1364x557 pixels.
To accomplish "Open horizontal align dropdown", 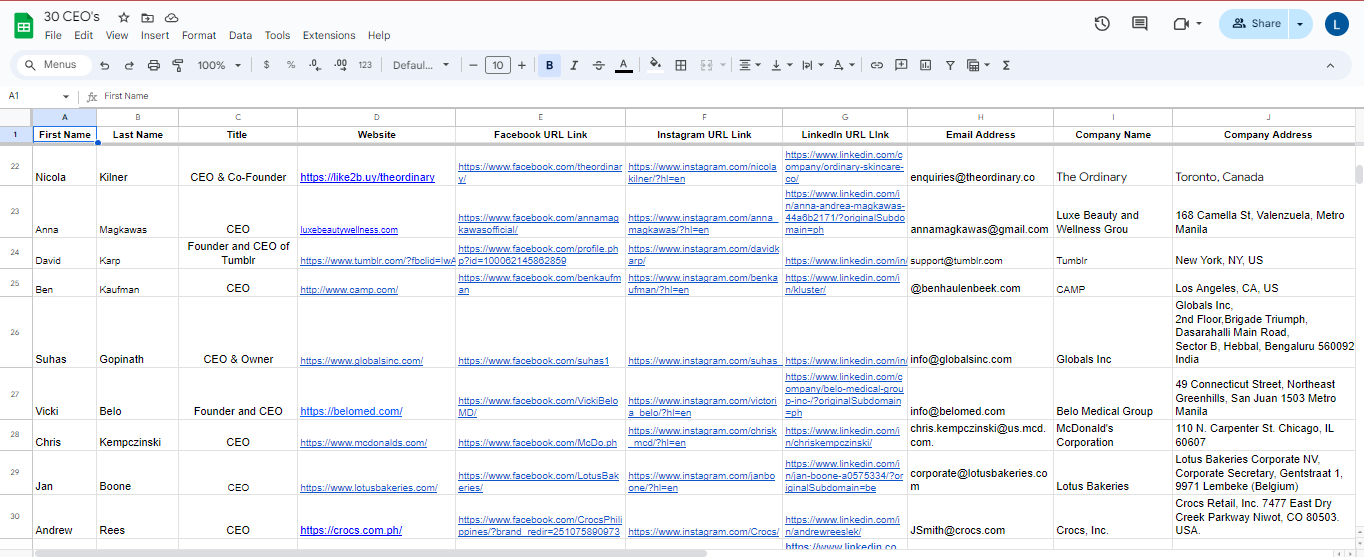I will [749, 65].
